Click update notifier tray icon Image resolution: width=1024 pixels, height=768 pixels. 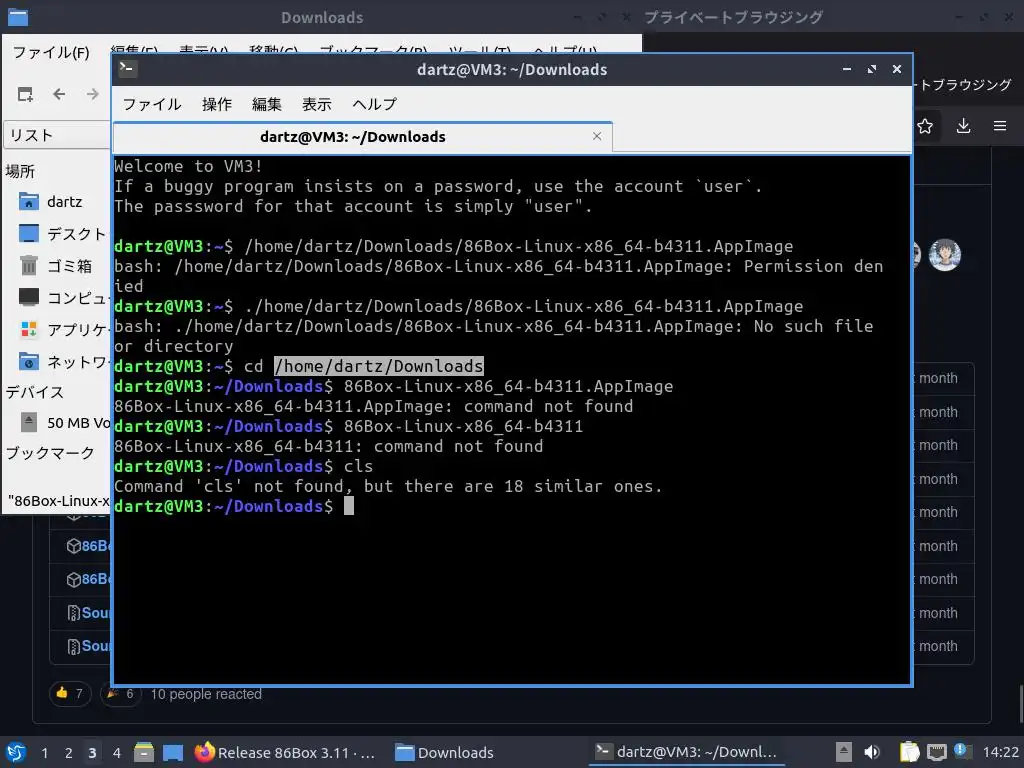point(962,751)
